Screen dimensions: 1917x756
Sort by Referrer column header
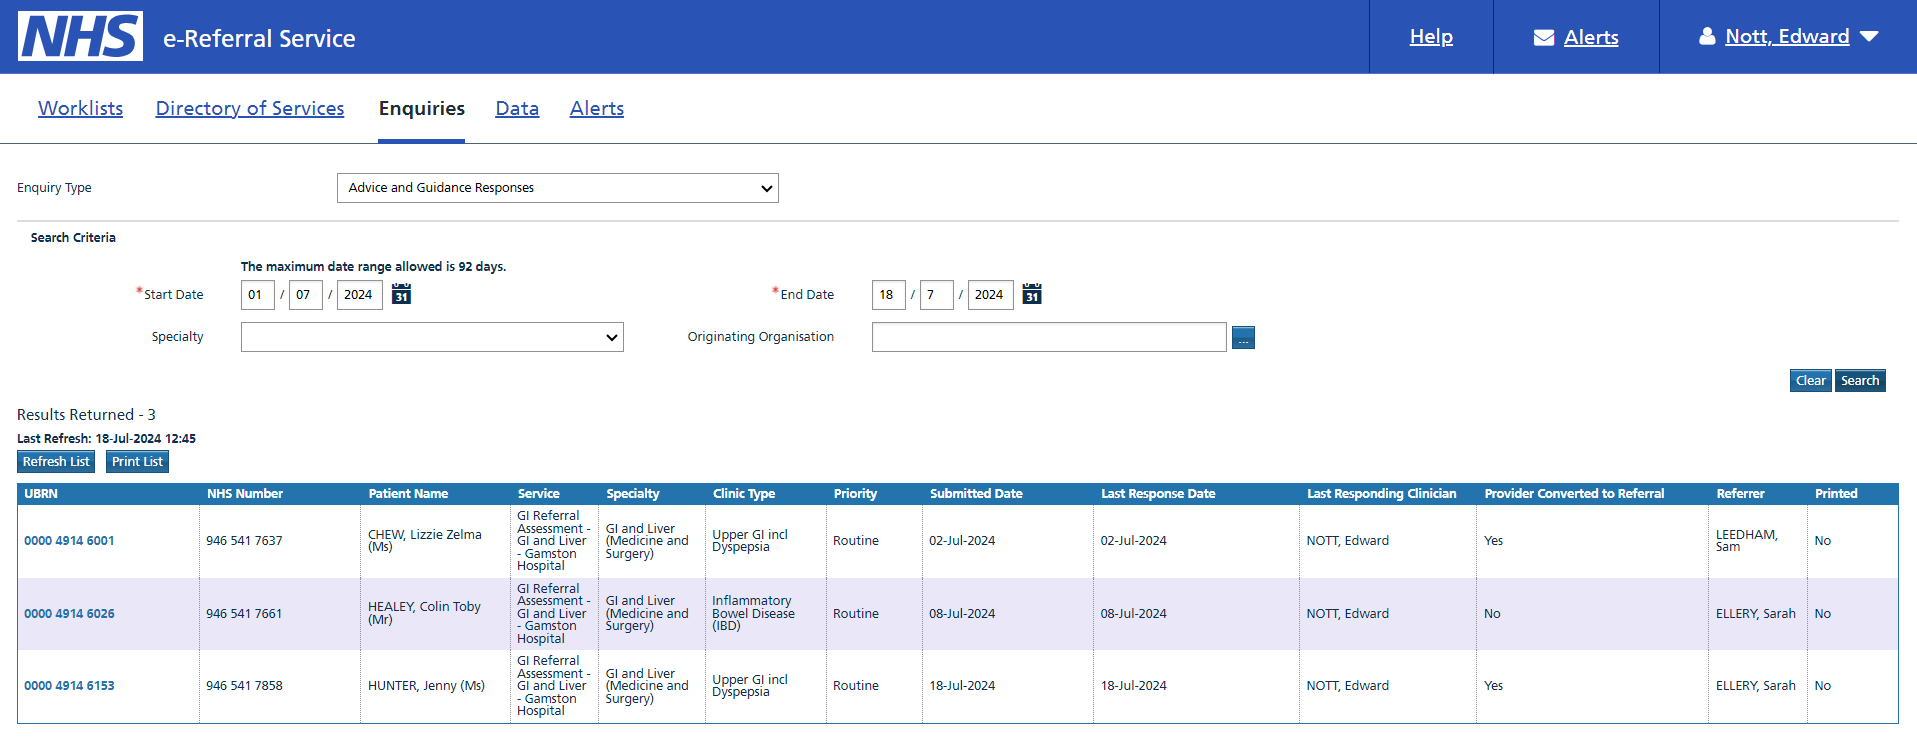[x=1740, y=494]
